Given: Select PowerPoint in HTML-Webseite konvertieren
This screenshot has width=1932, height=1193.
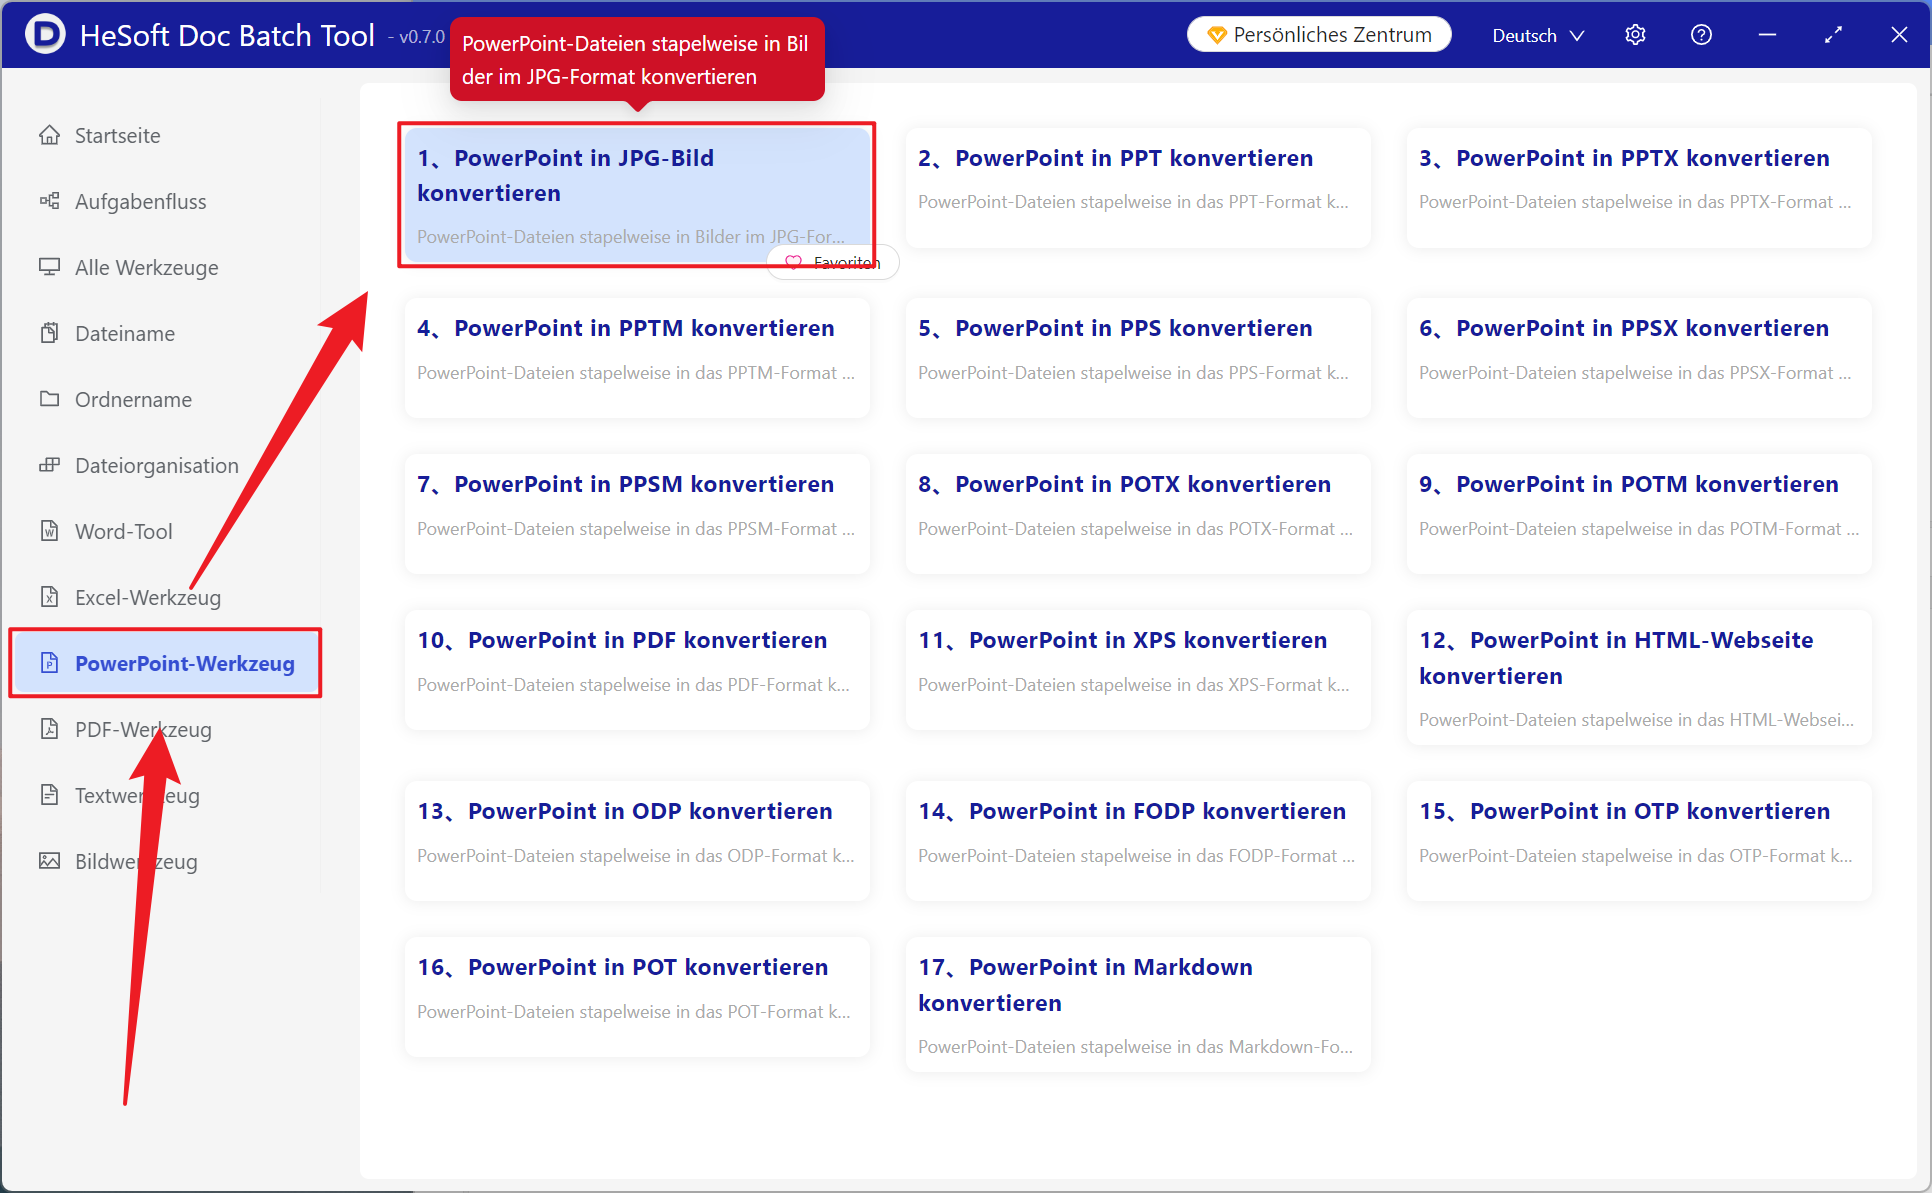Looking at the screenshot, I should point(1638,676).
